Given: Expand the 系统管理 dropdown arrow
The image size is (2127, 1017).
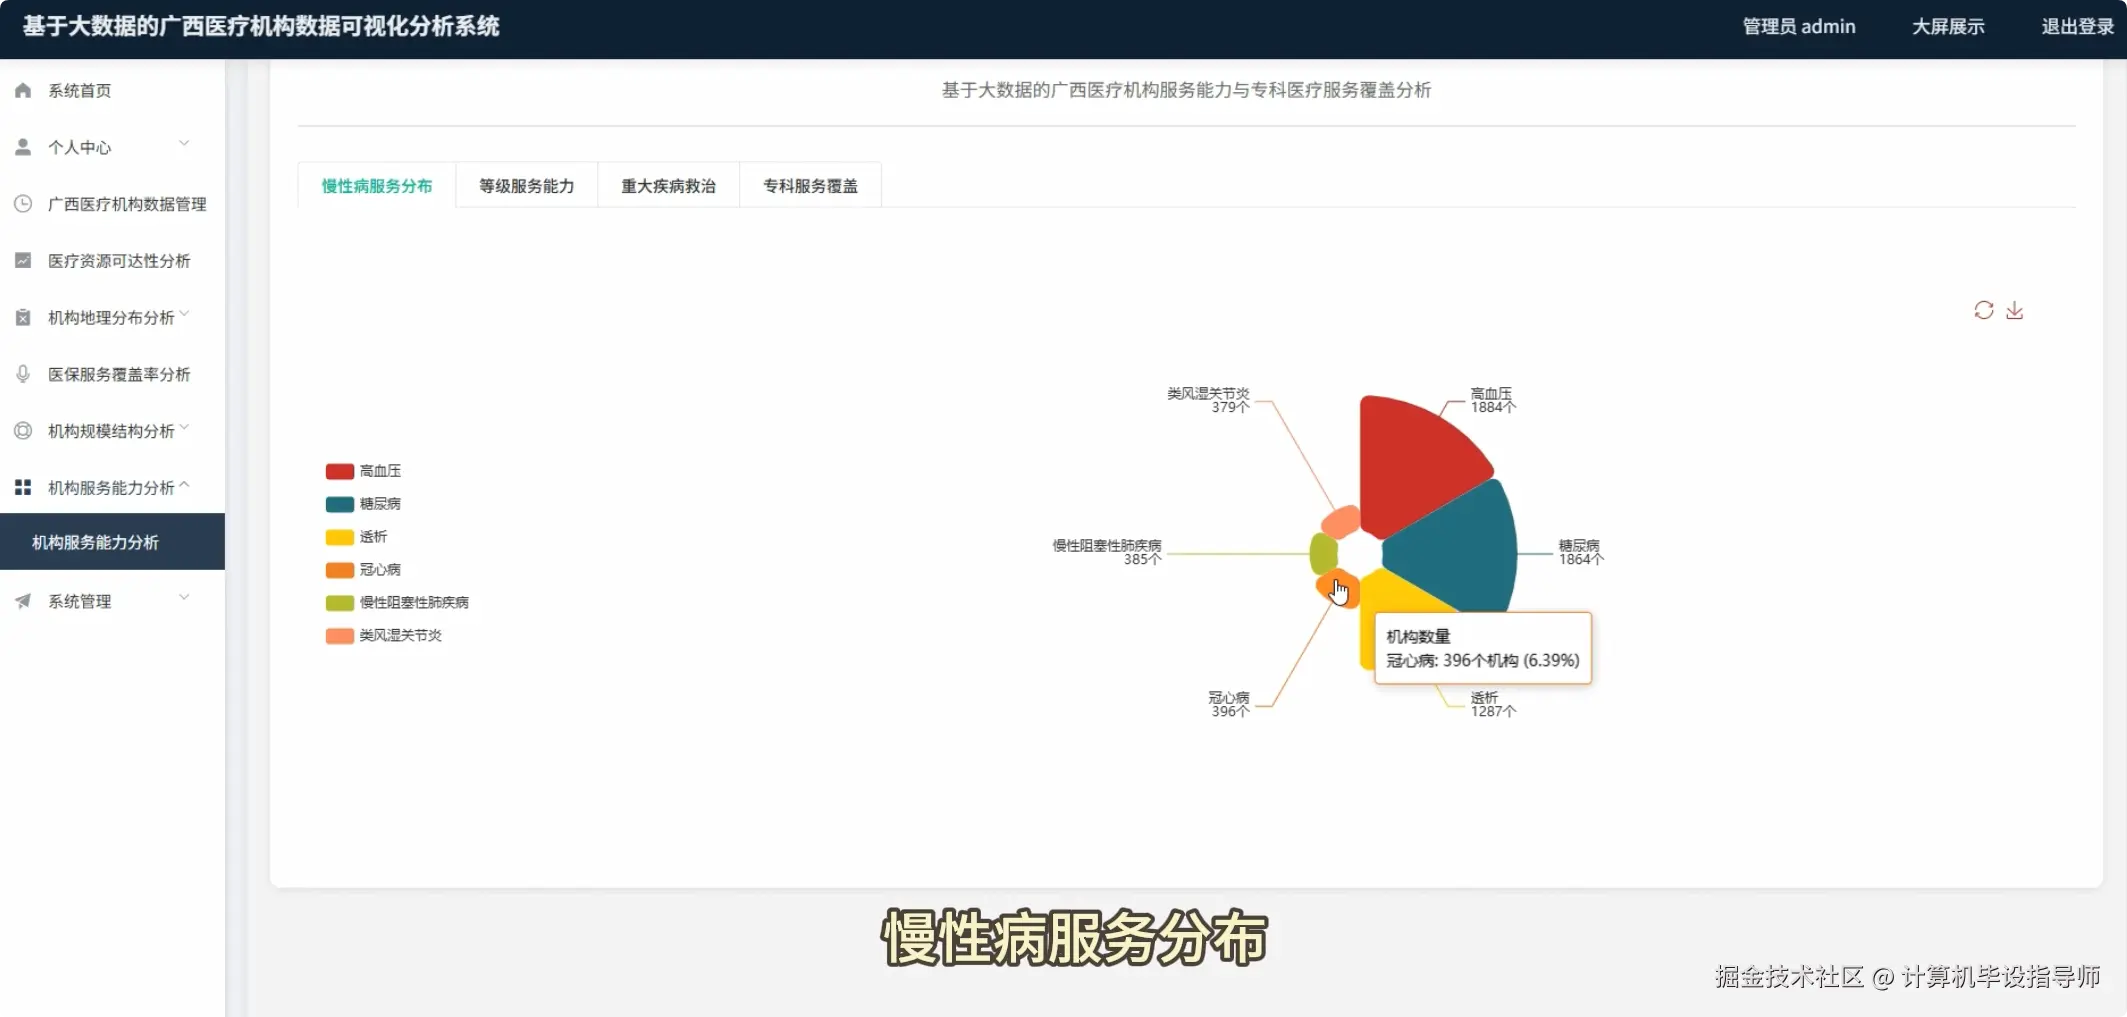Looking at the screenshot, I should (184, 597).
